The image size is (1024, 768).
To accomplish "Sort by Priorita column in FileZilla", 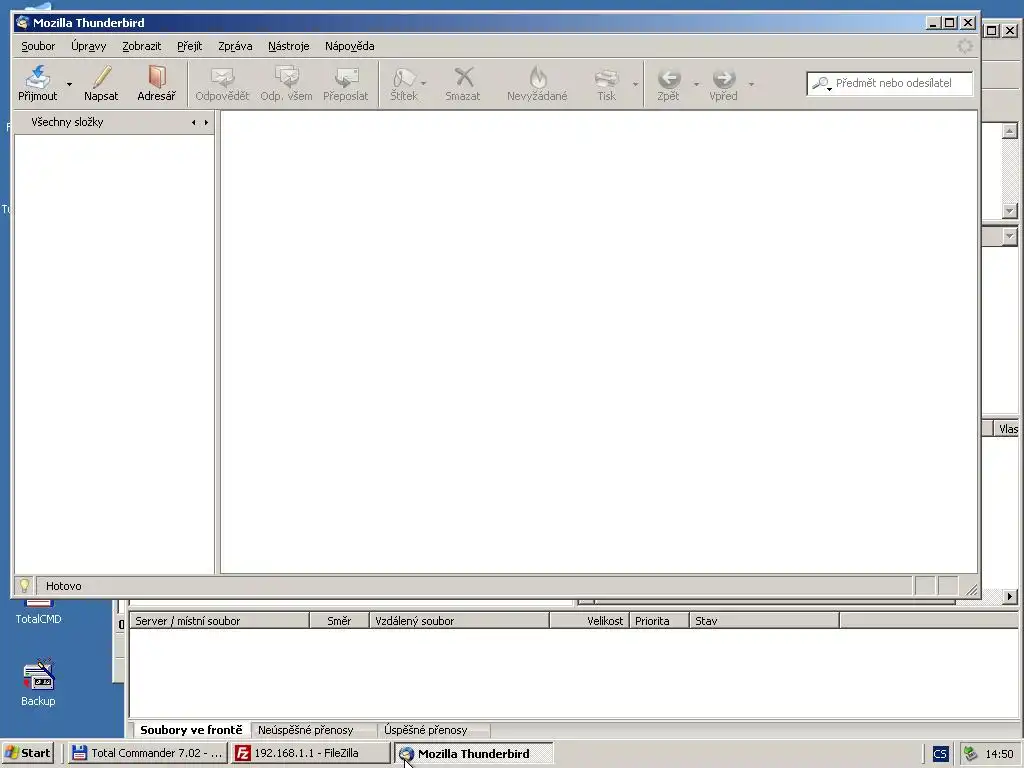I will tap(659, 620).
